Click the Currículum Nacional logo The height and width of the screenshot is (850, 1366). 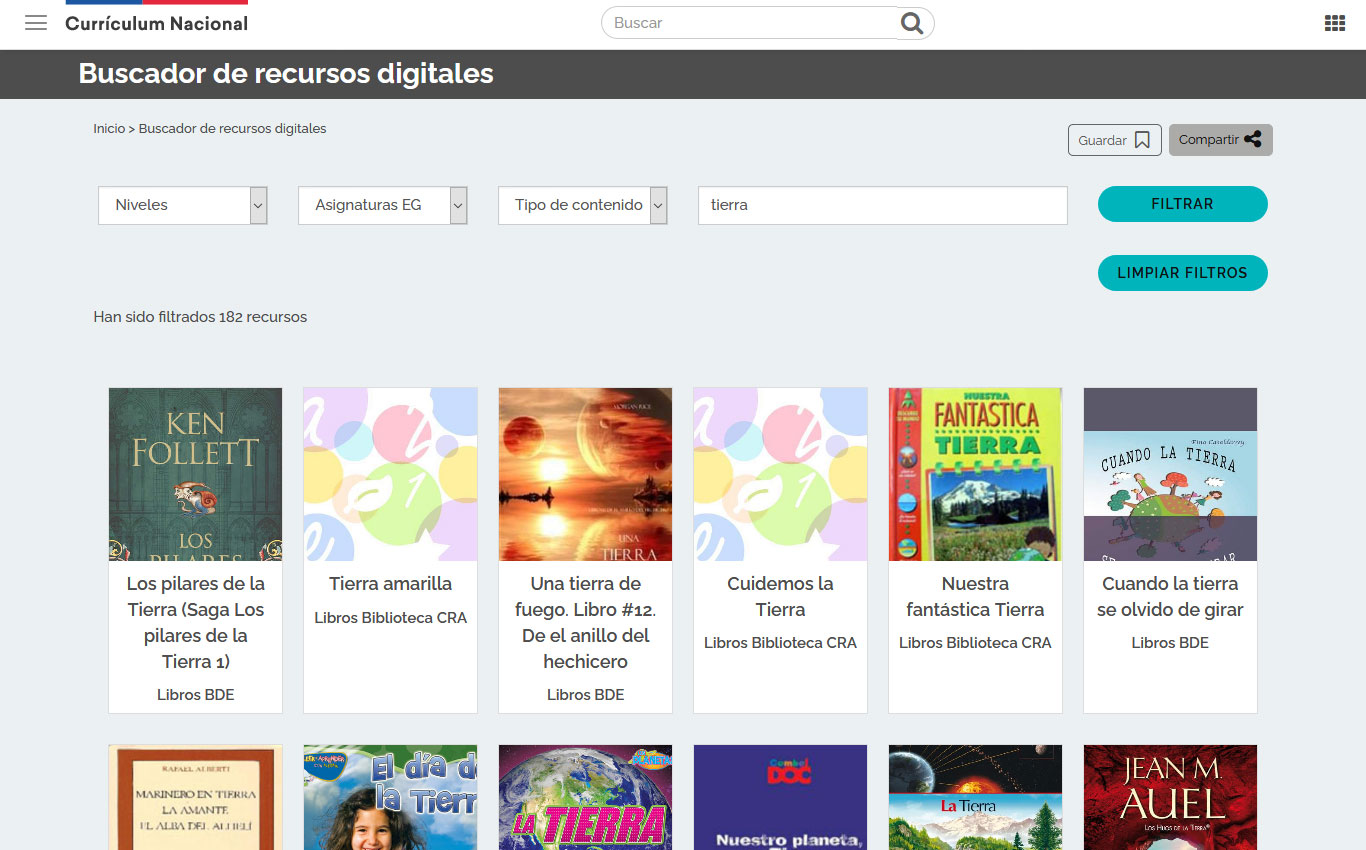[x=157, y=23]
